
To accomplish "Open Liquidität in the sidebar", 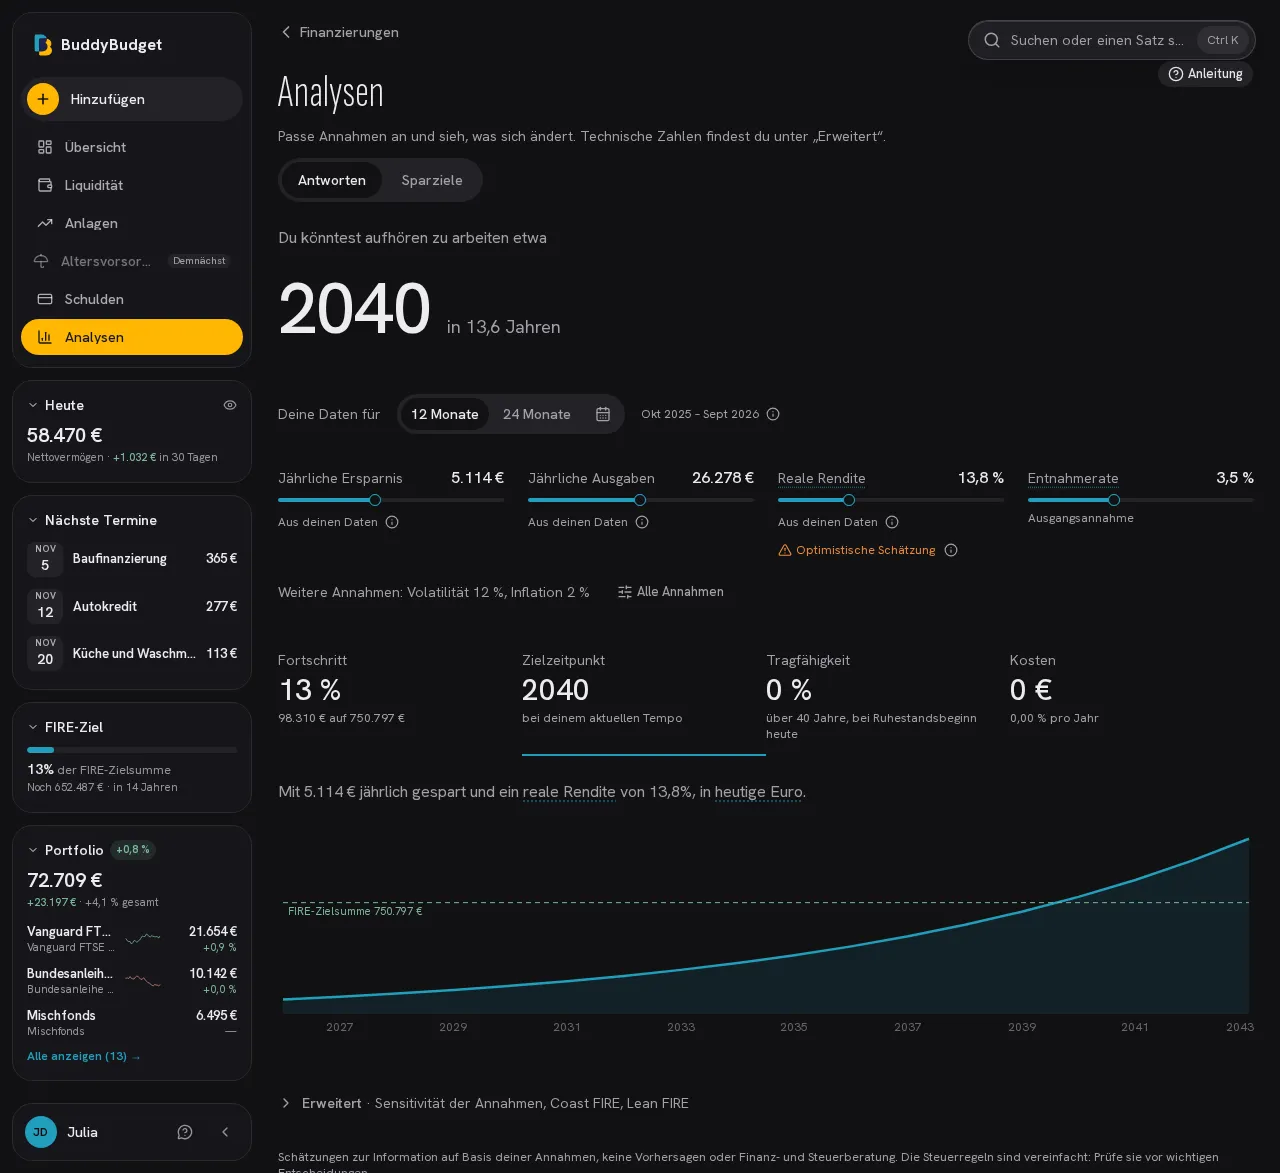I will point(132,185).
